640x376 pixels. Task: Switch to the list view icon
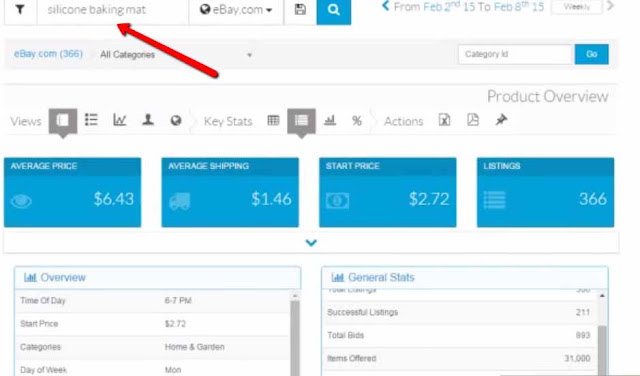pos(91,120)
